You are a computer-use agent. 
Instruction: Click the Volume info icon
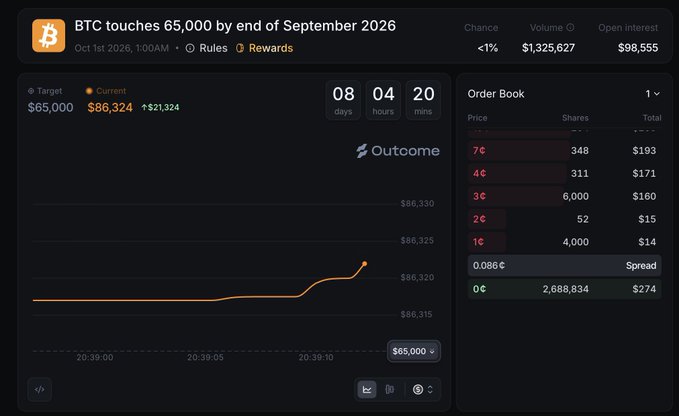[x=570, y=27]
